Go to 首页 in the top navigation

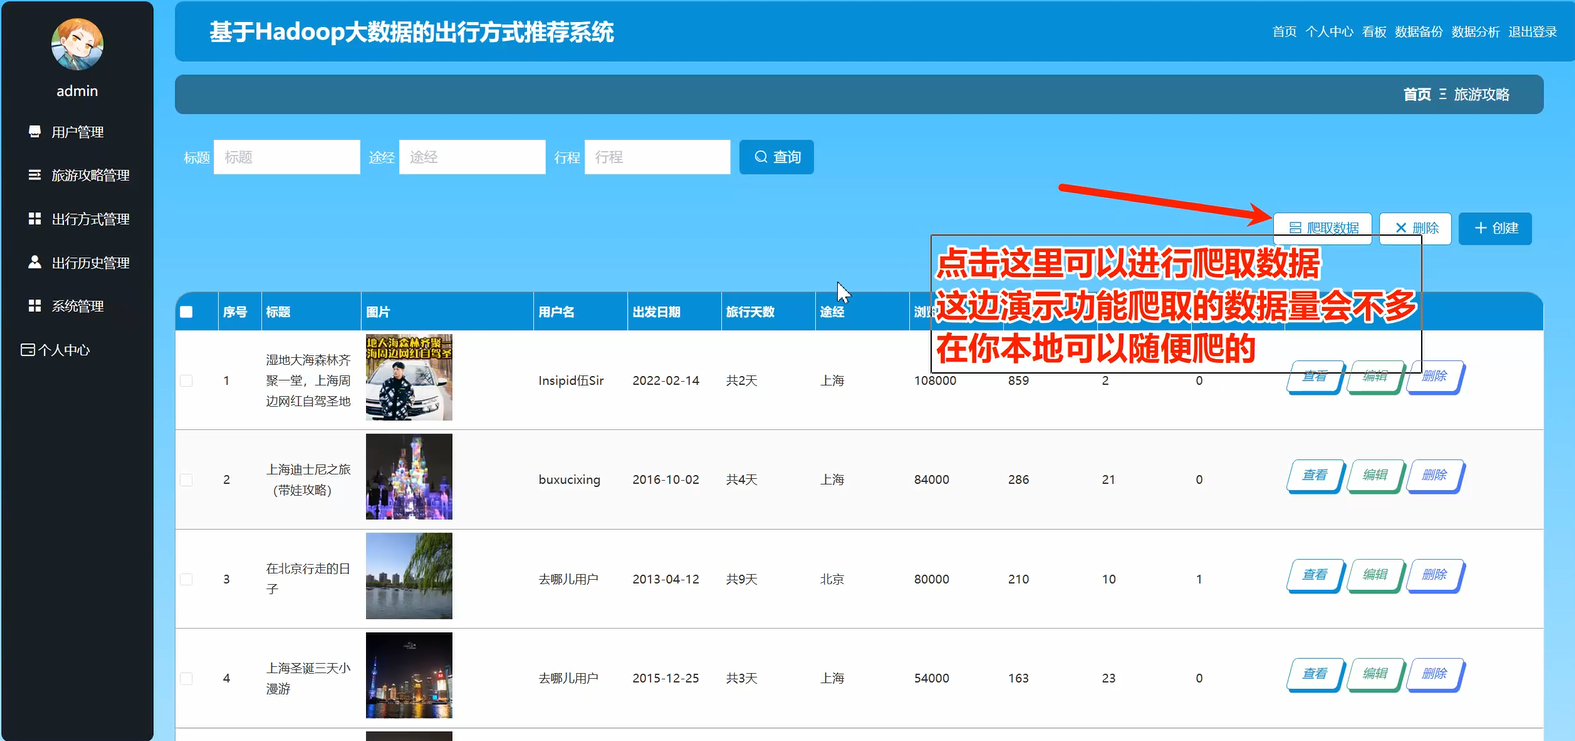point(1284,32)
